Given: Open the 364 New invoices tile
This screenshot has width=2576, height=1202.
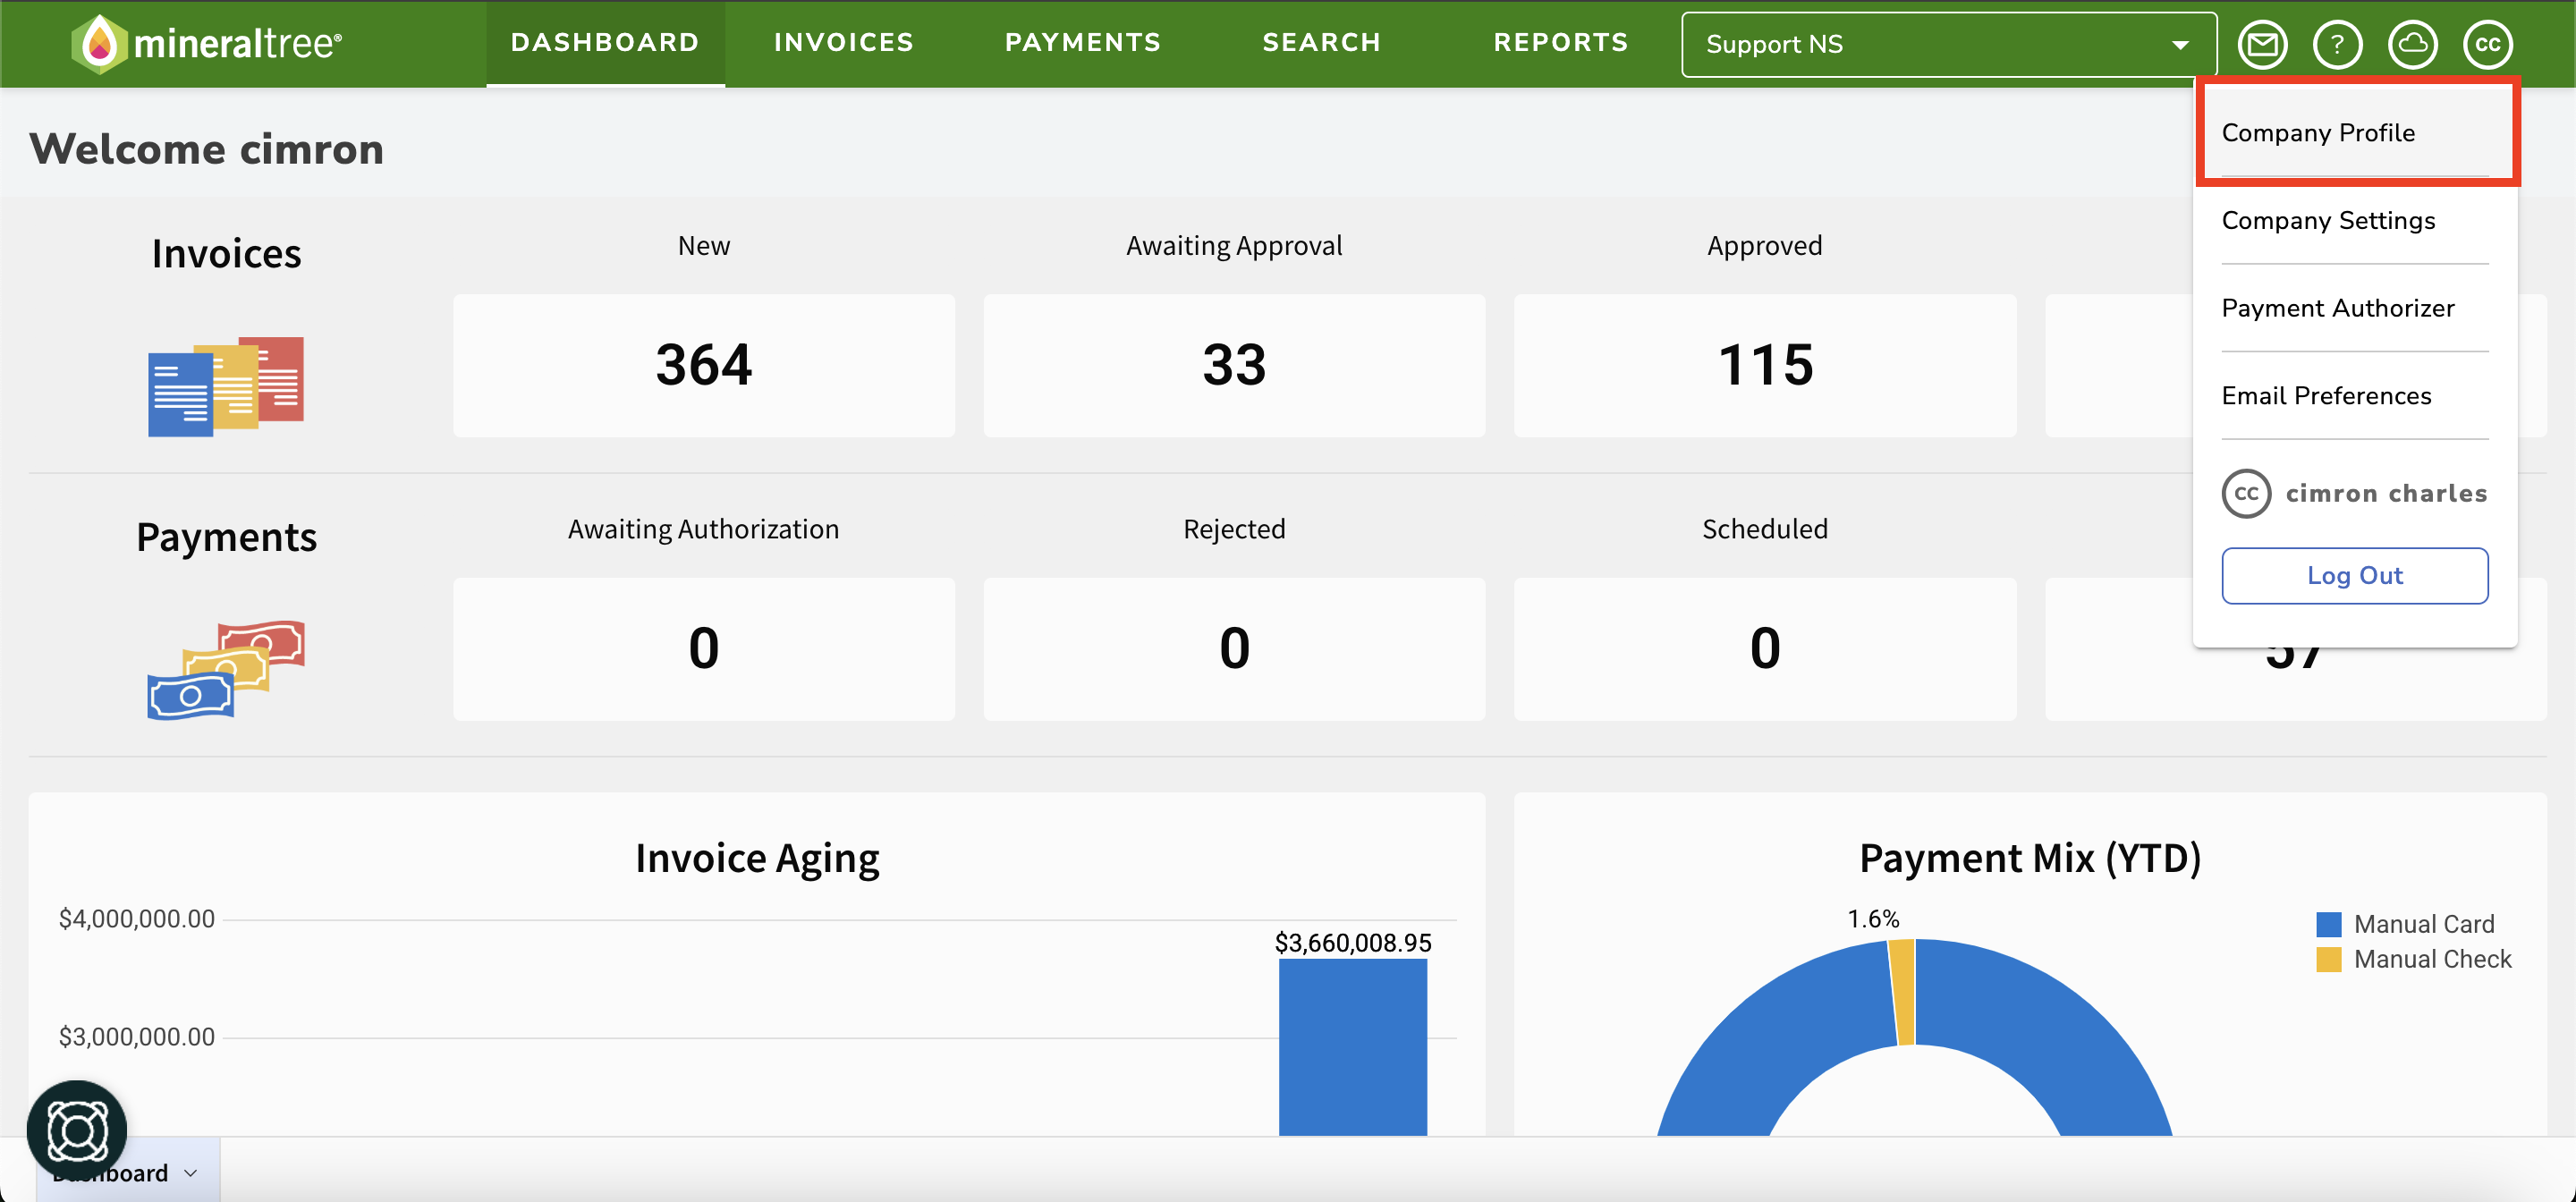Looking at the screenshot, I should [x=704, y=365].
